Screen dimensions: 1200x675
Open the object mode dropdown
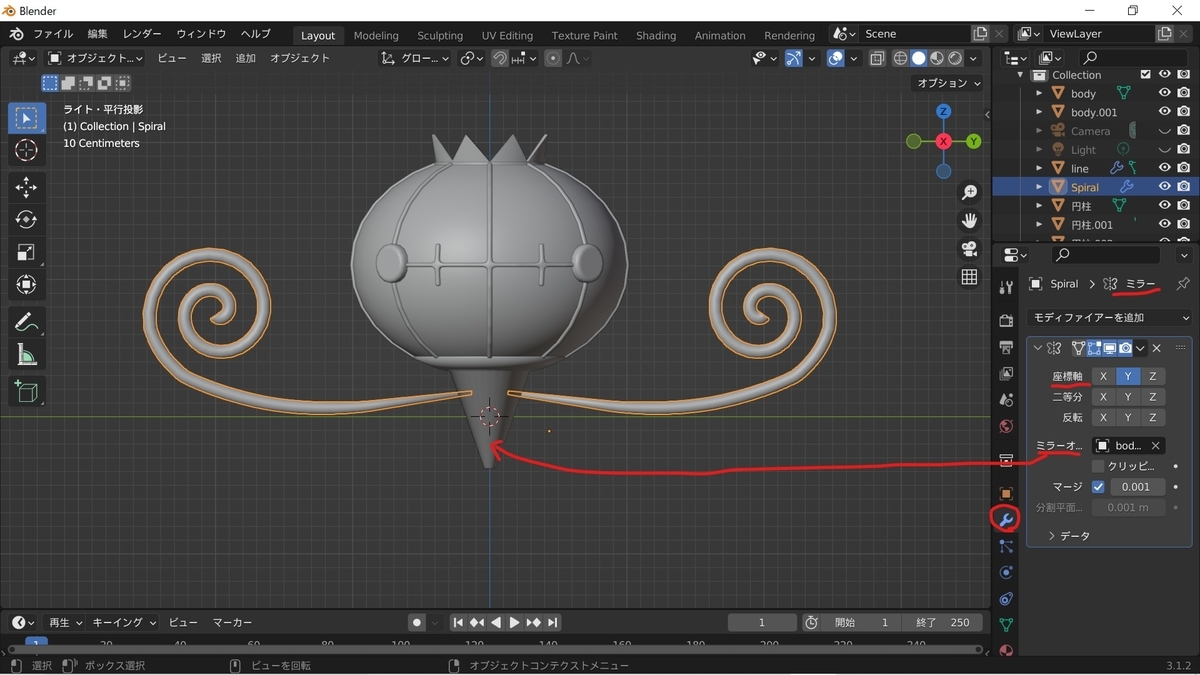96,59
